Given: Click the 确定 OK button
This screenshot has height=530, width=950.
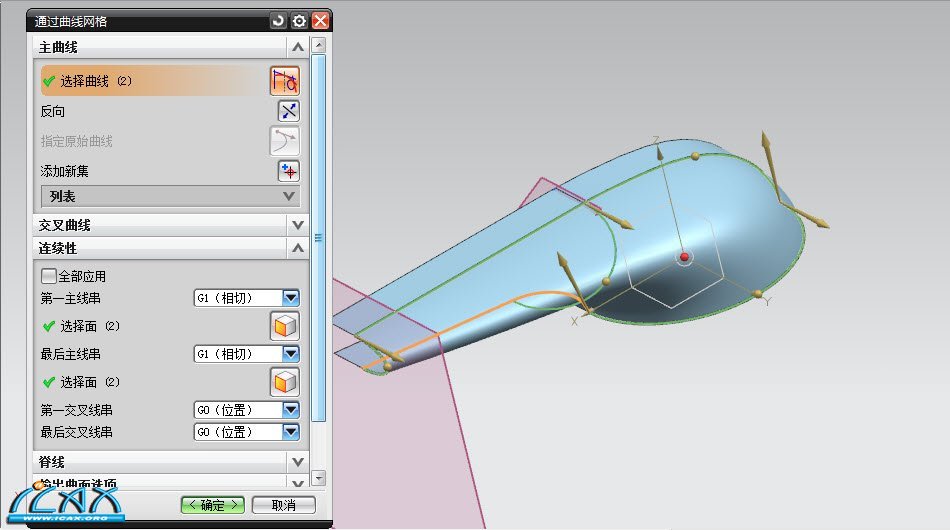Looking at the screenshot, I should pos(212,505).
